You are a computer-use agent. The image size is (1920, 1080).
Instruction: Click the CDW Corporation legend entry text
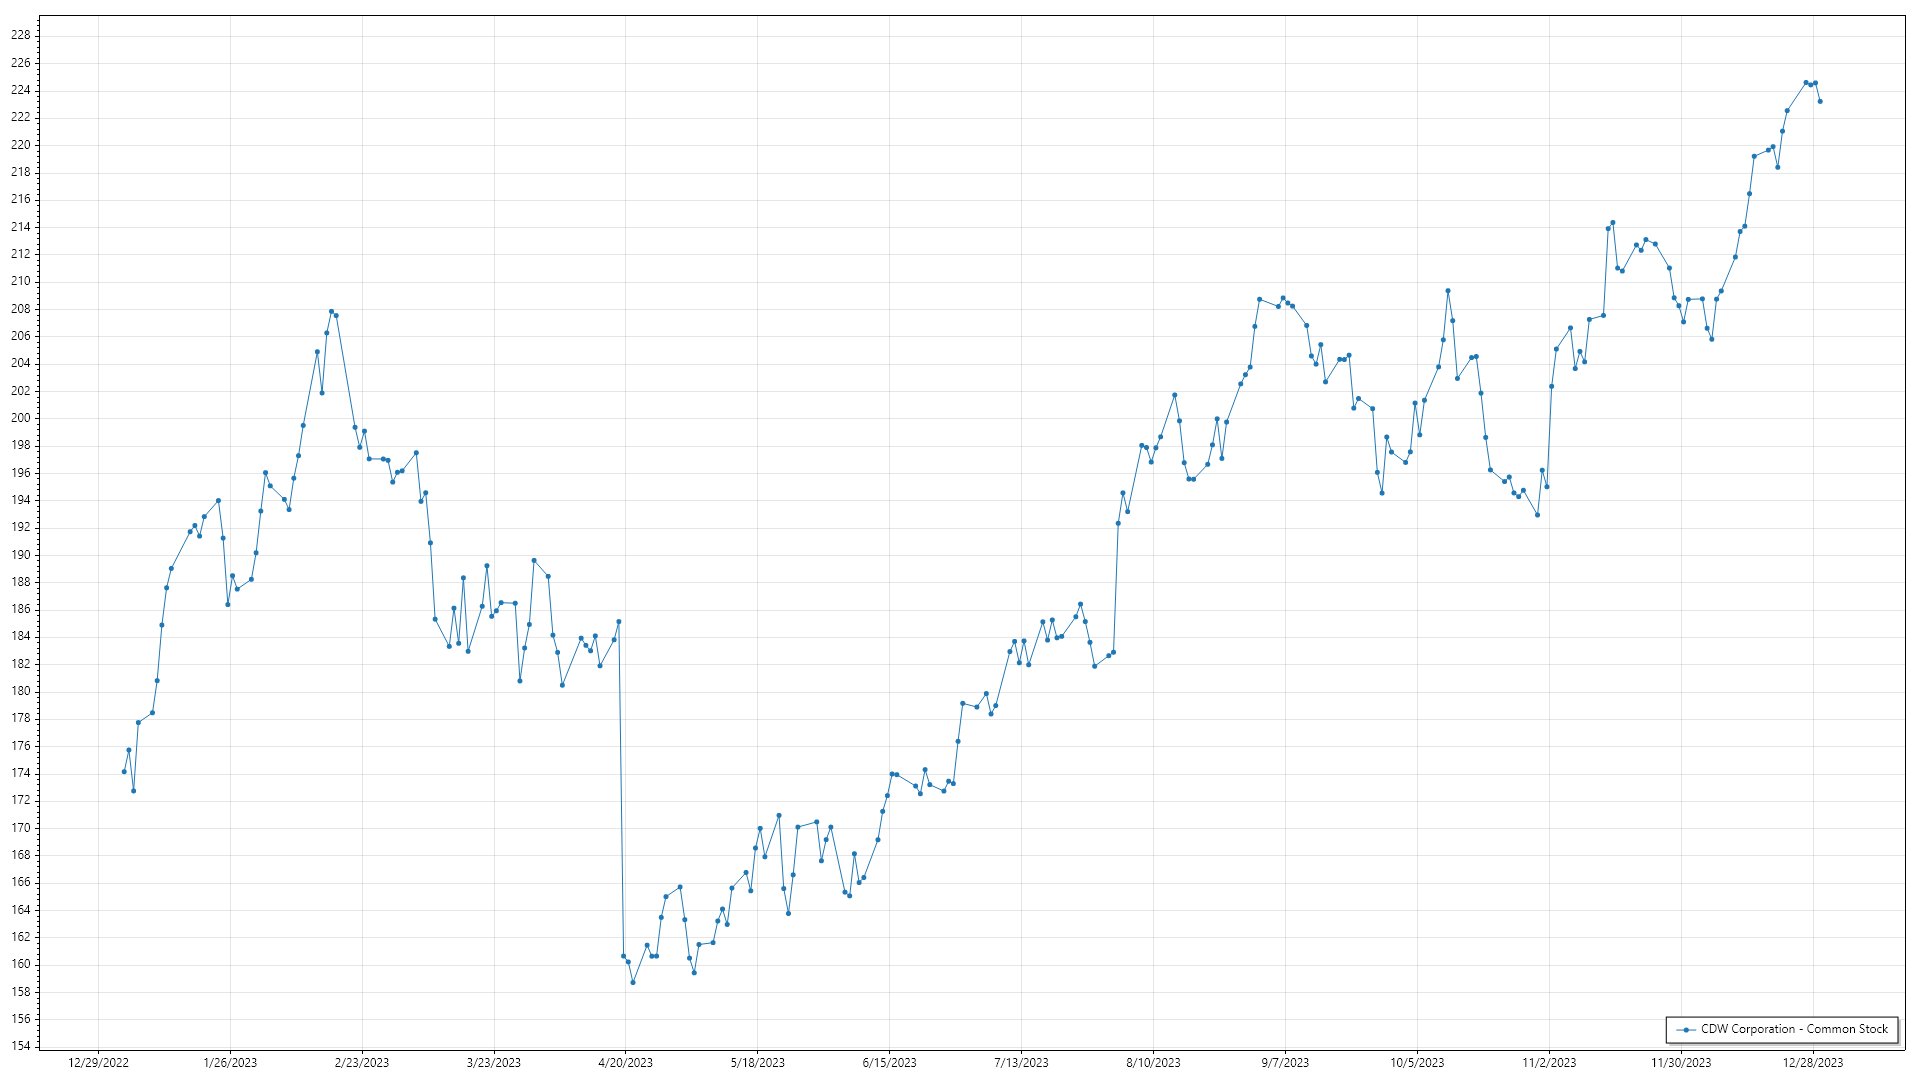pyautogui.click(x=1794, y=1029)
